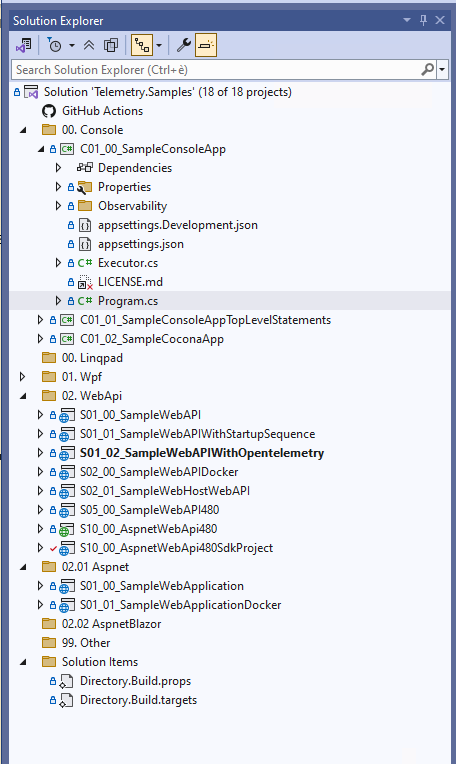The height and width of the screenshot is (764, 456).
Task: Switch between solution and folder views icon
Action: click(23, 45)
